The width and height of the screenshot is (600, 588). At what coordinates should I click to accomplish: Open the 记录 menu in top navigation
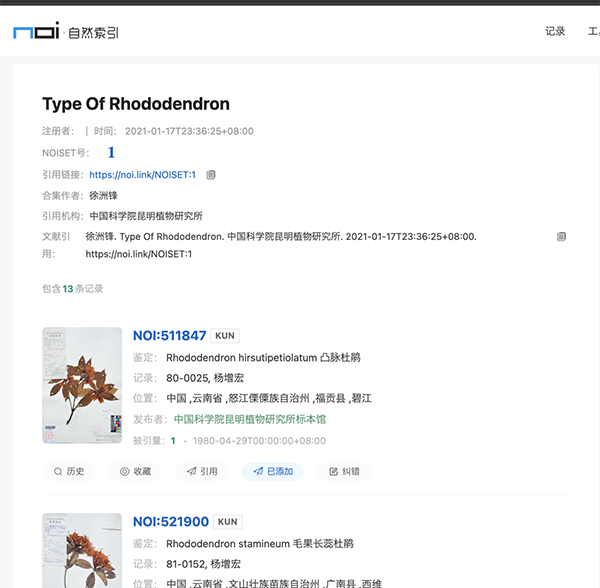point(555,31)
